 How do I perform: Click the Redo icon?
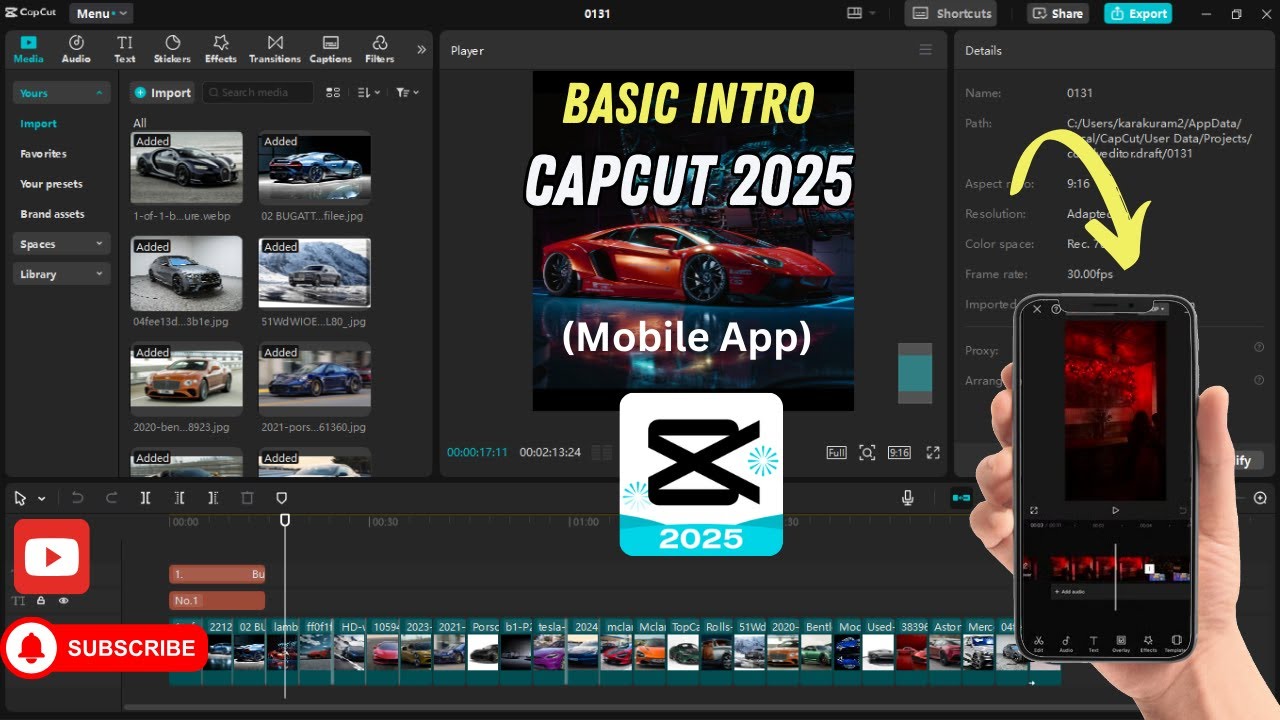point(111,498)
